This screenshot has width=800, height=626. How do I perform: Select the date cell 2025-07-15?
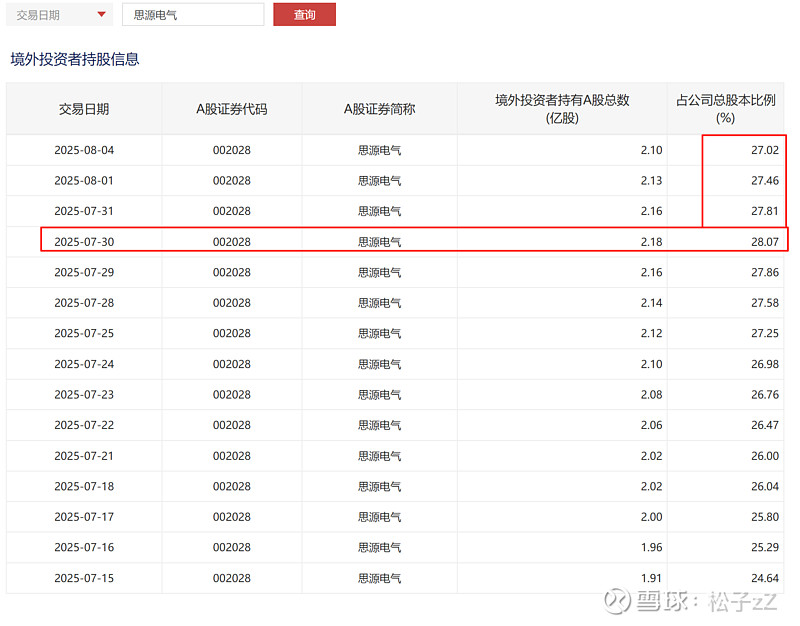pos(84,578)
